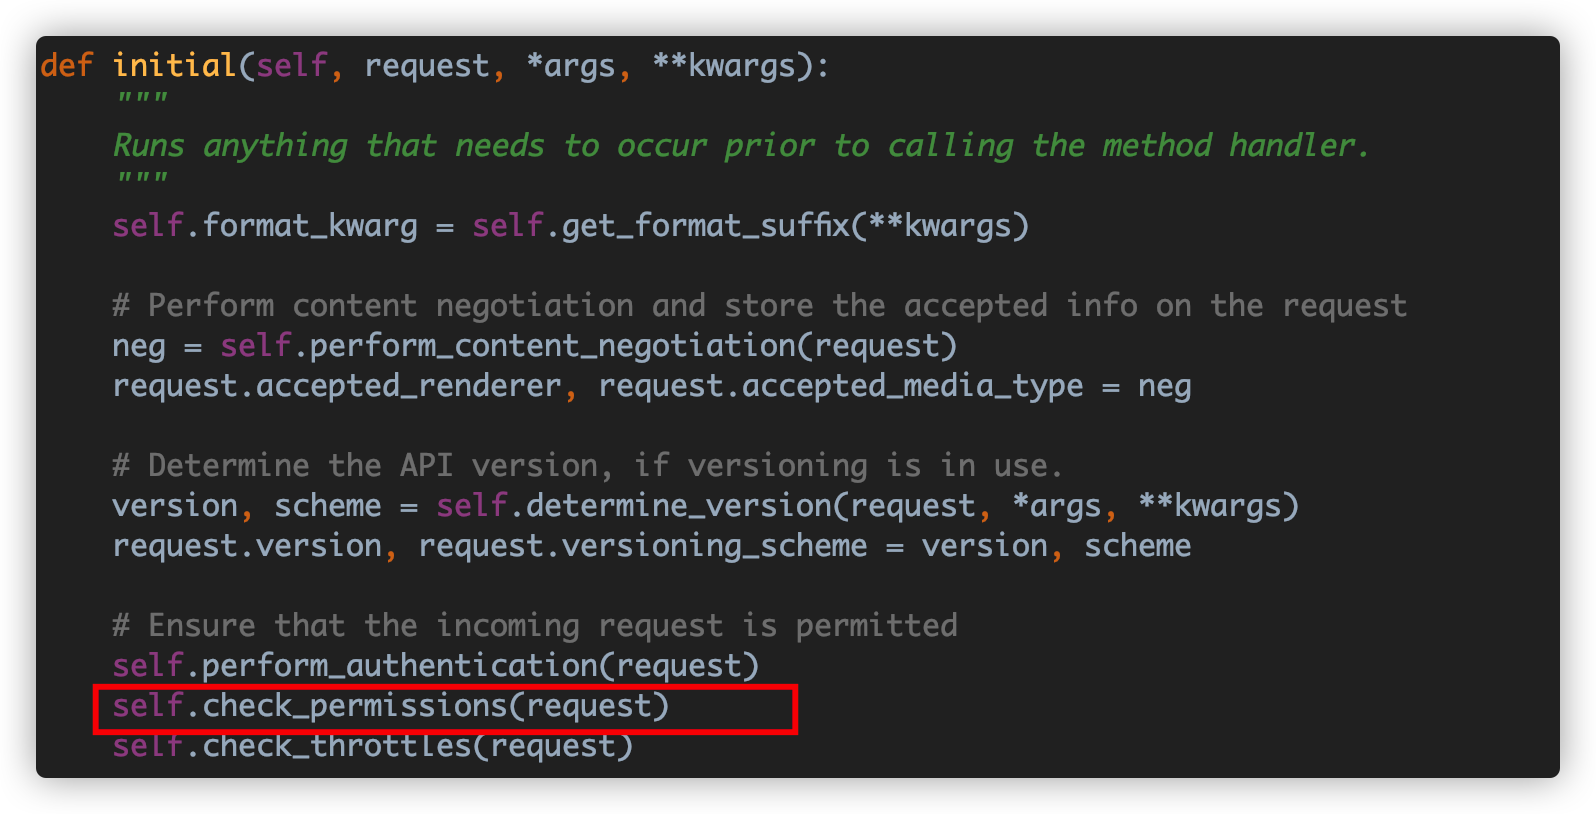
Task: Click request.accepted_renderer
Action: click(x=336, y=386)
